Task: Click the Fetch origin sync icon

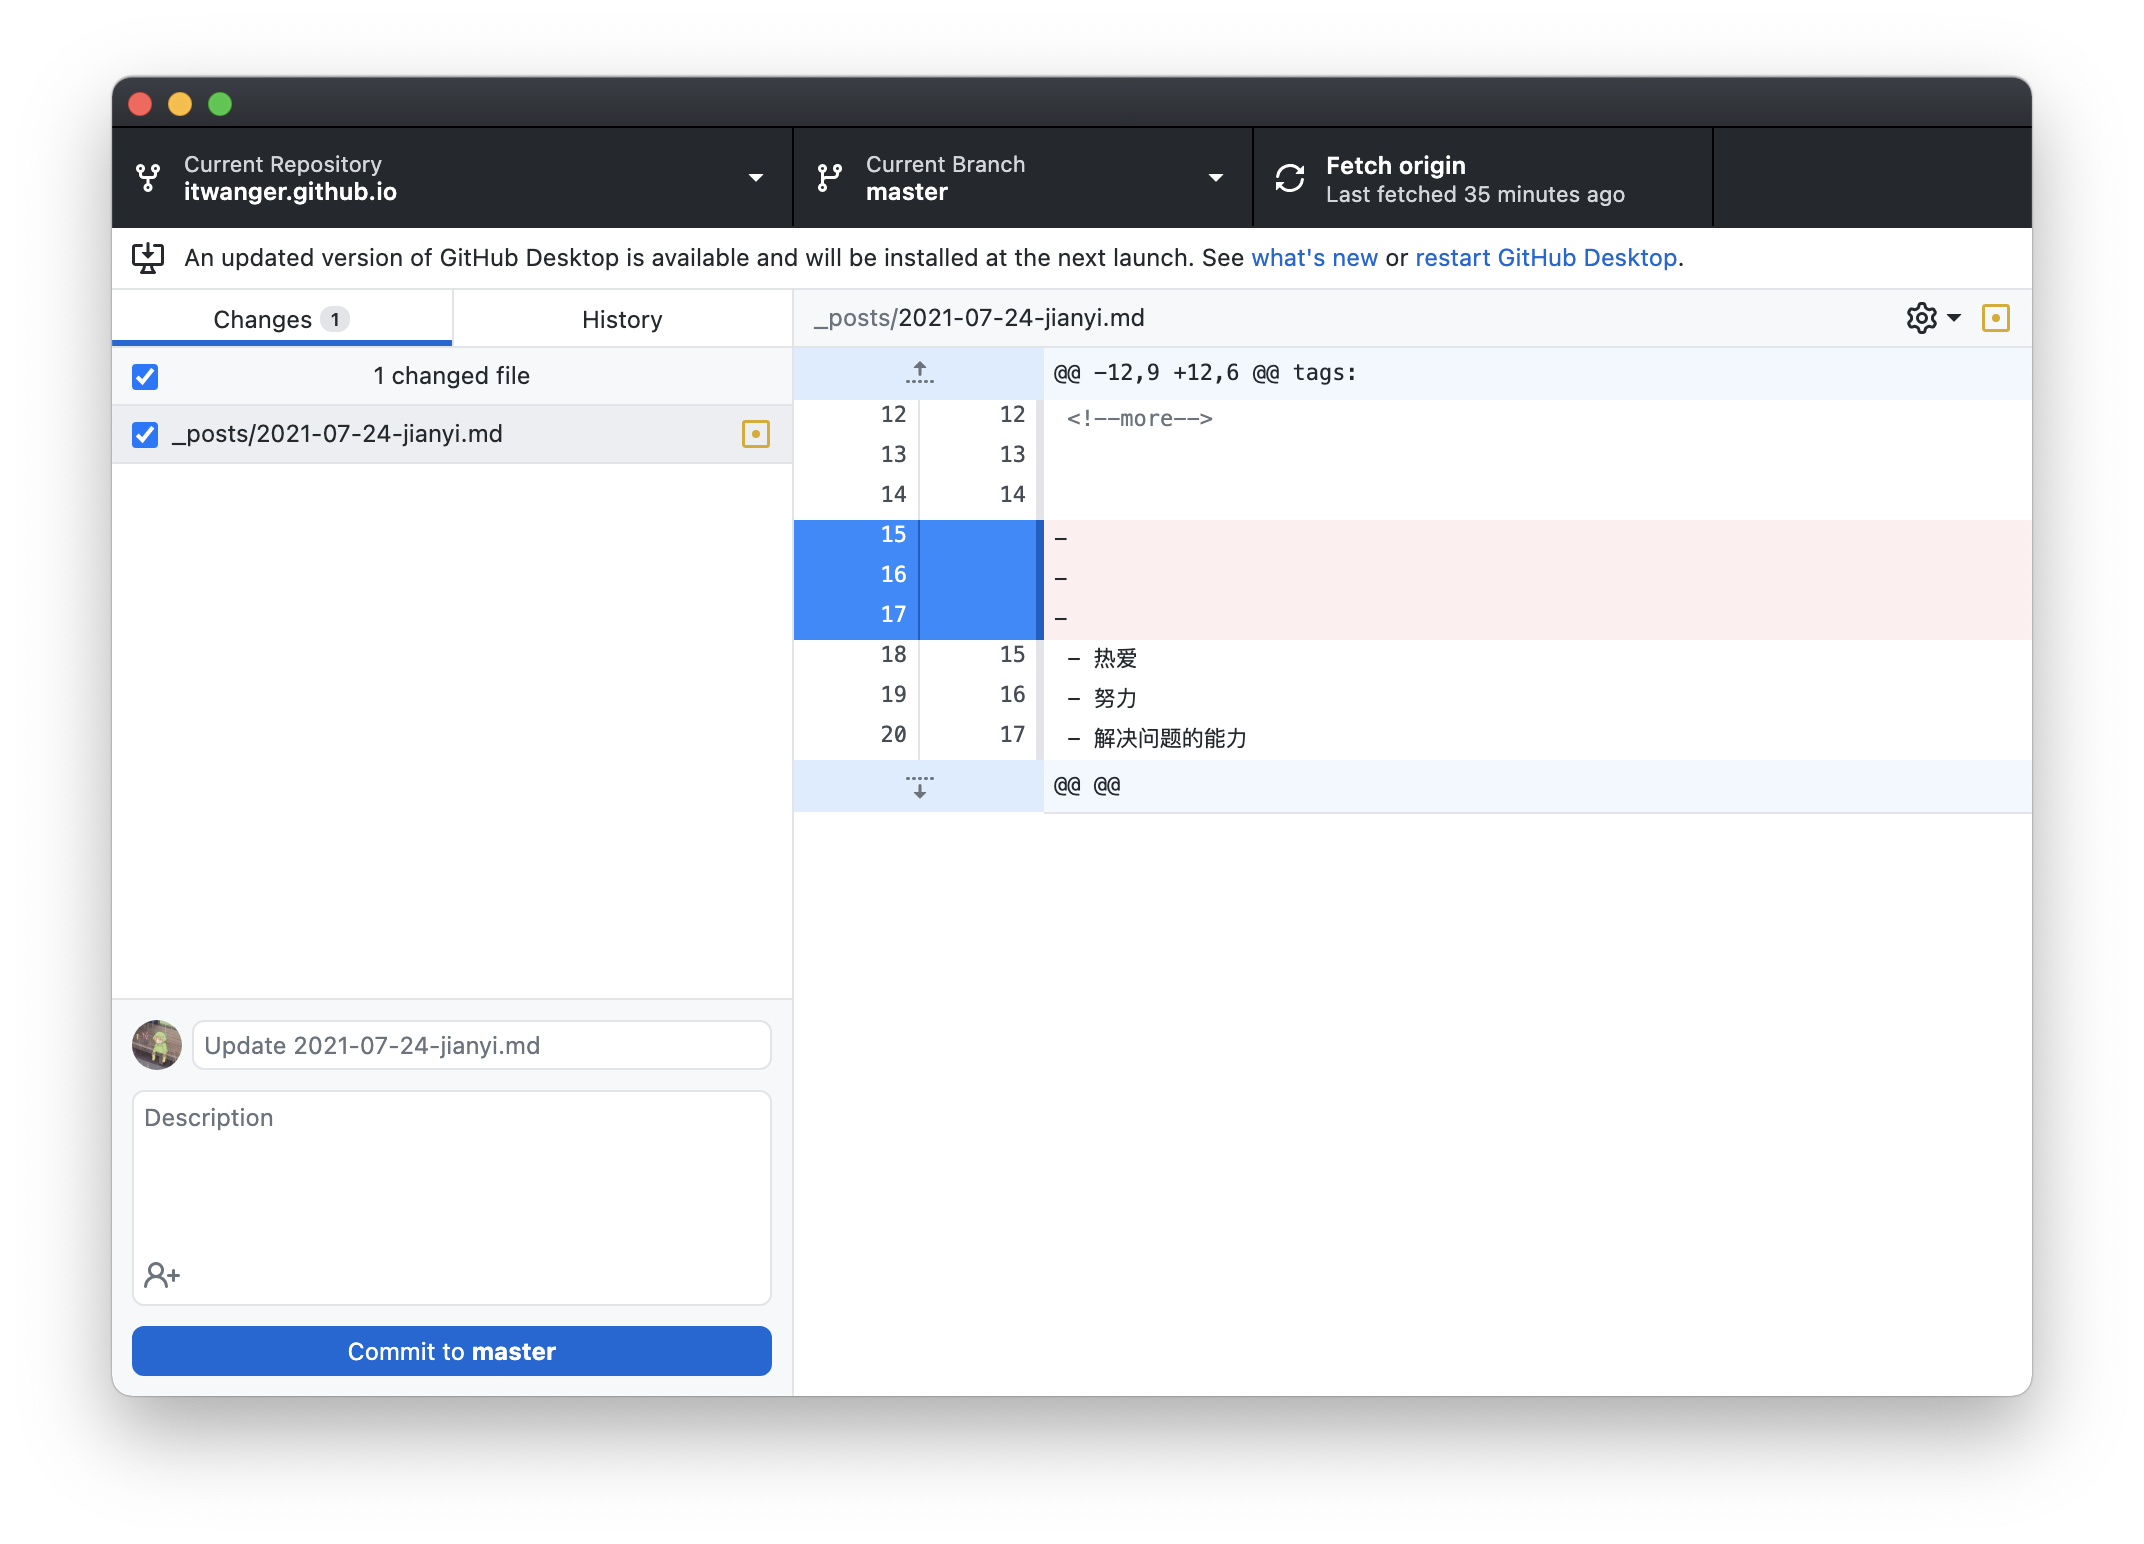Action: pyautogui.click(x=1289, y=179)
